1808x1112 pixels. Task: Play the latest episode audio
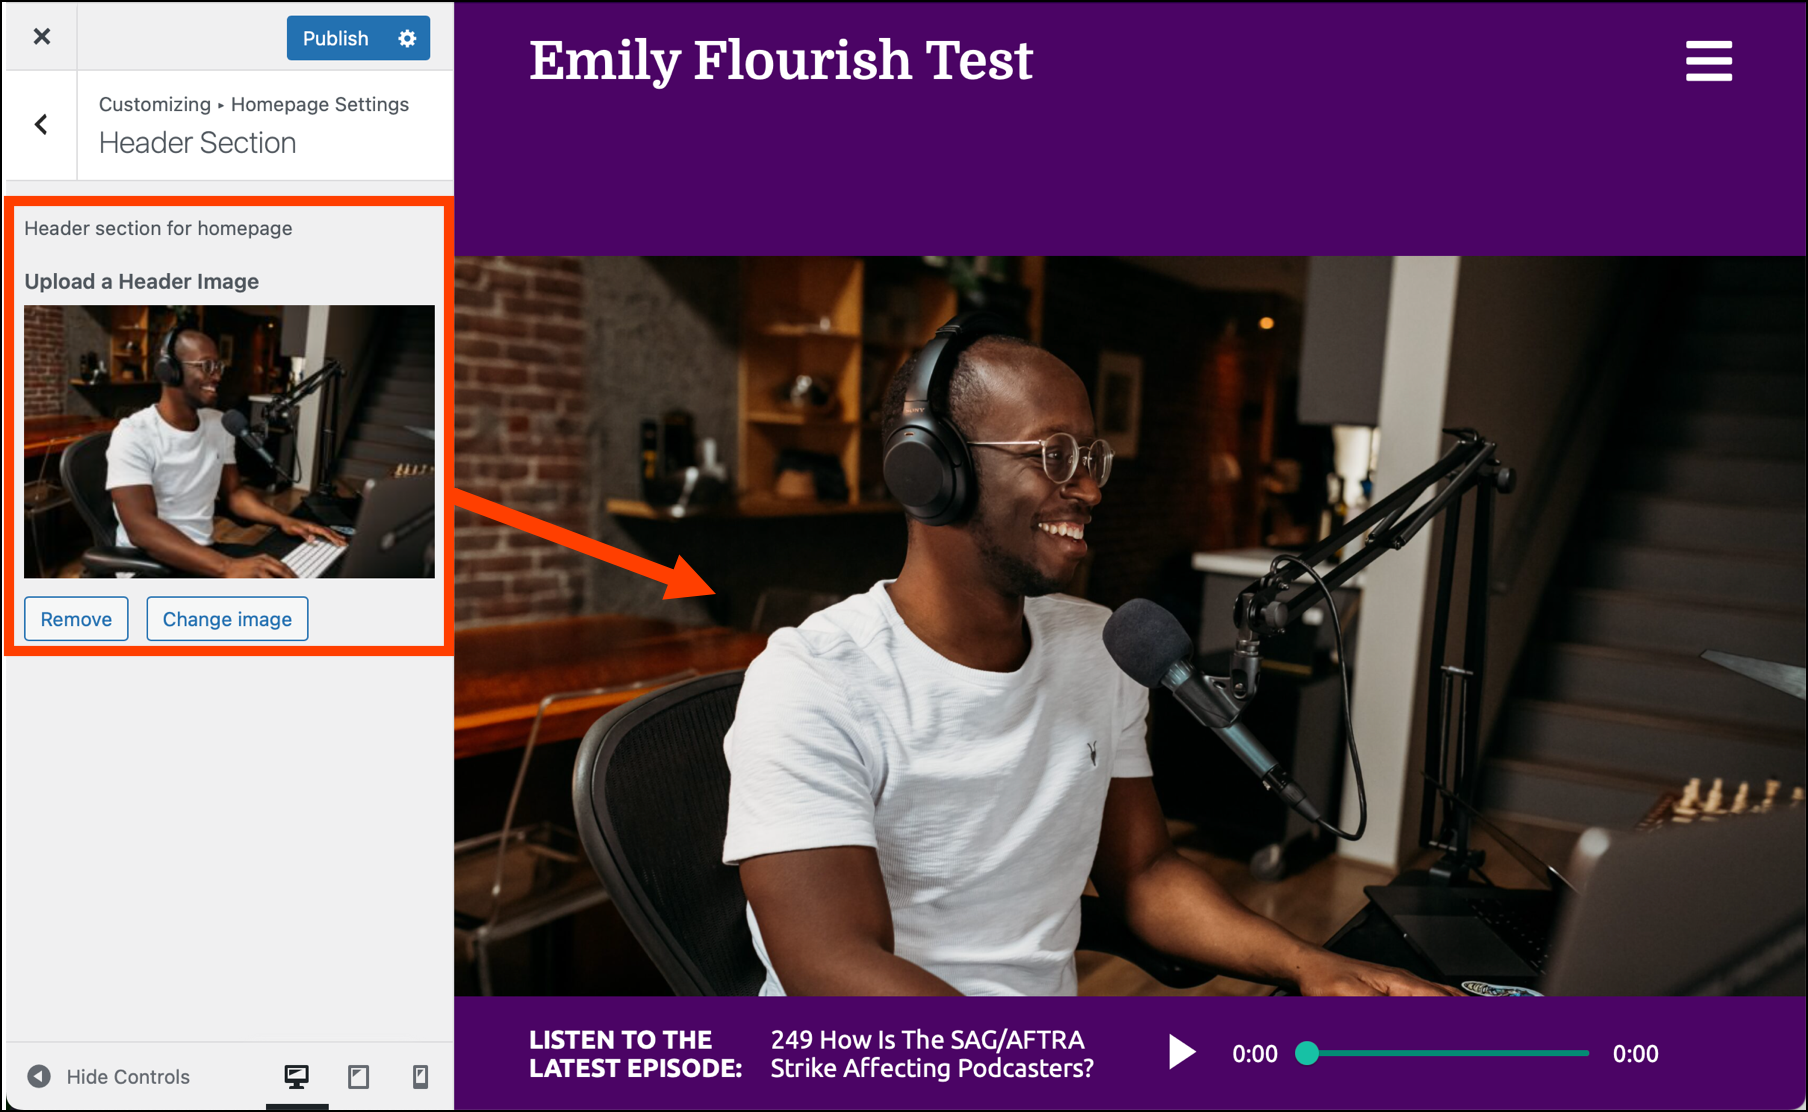(x=1181, y=1052)
